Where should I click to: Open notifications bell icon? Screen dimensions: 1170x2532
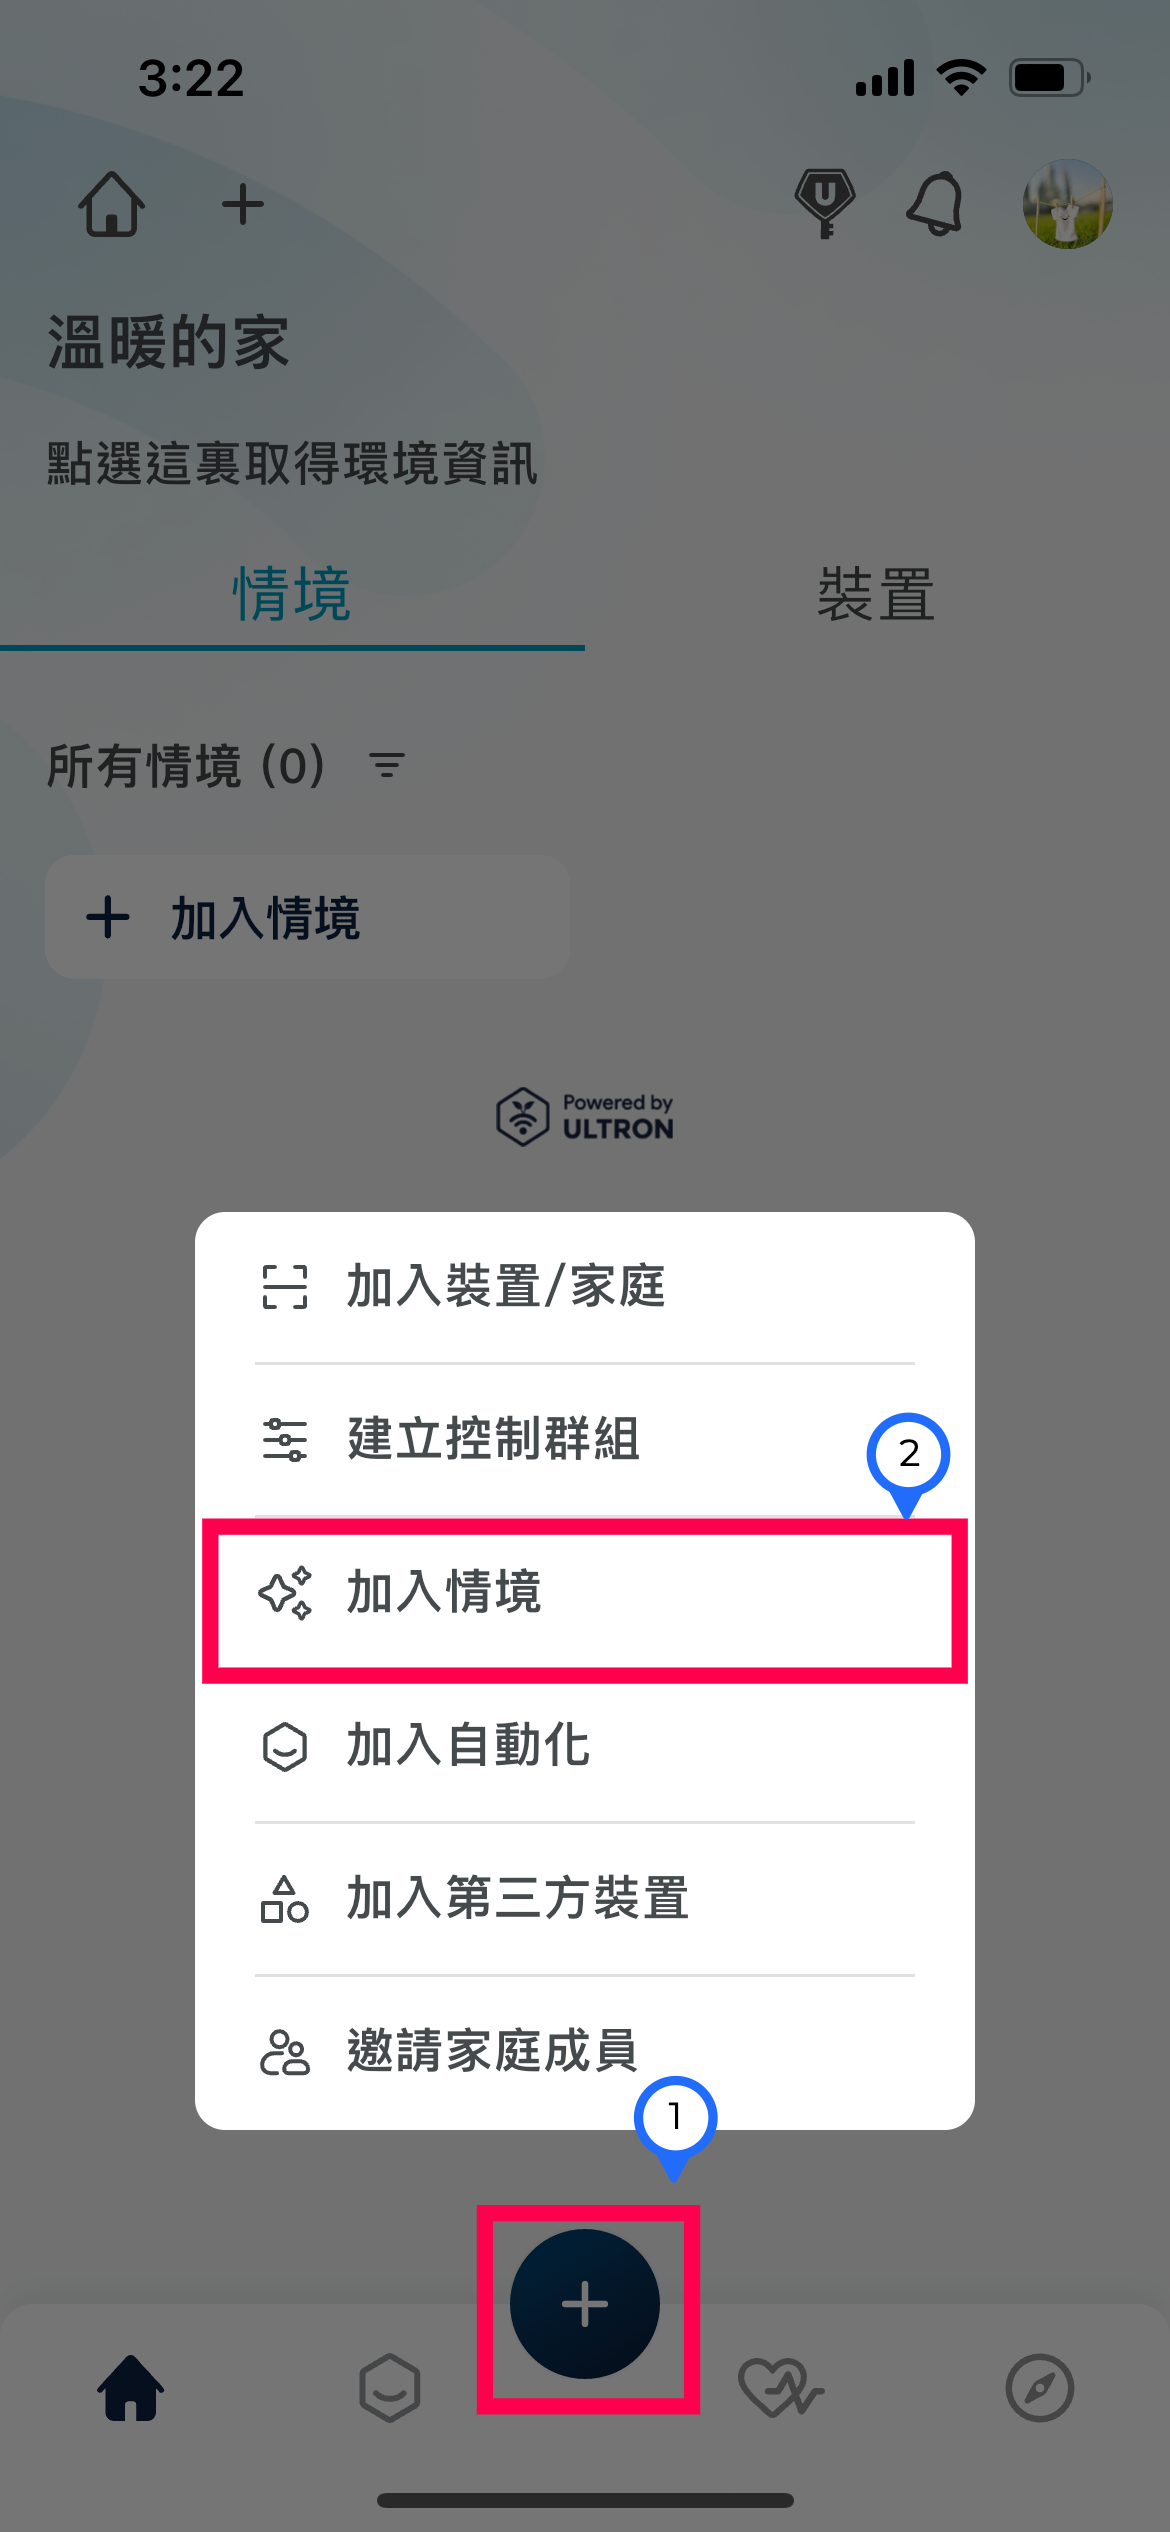pos(936,204)
